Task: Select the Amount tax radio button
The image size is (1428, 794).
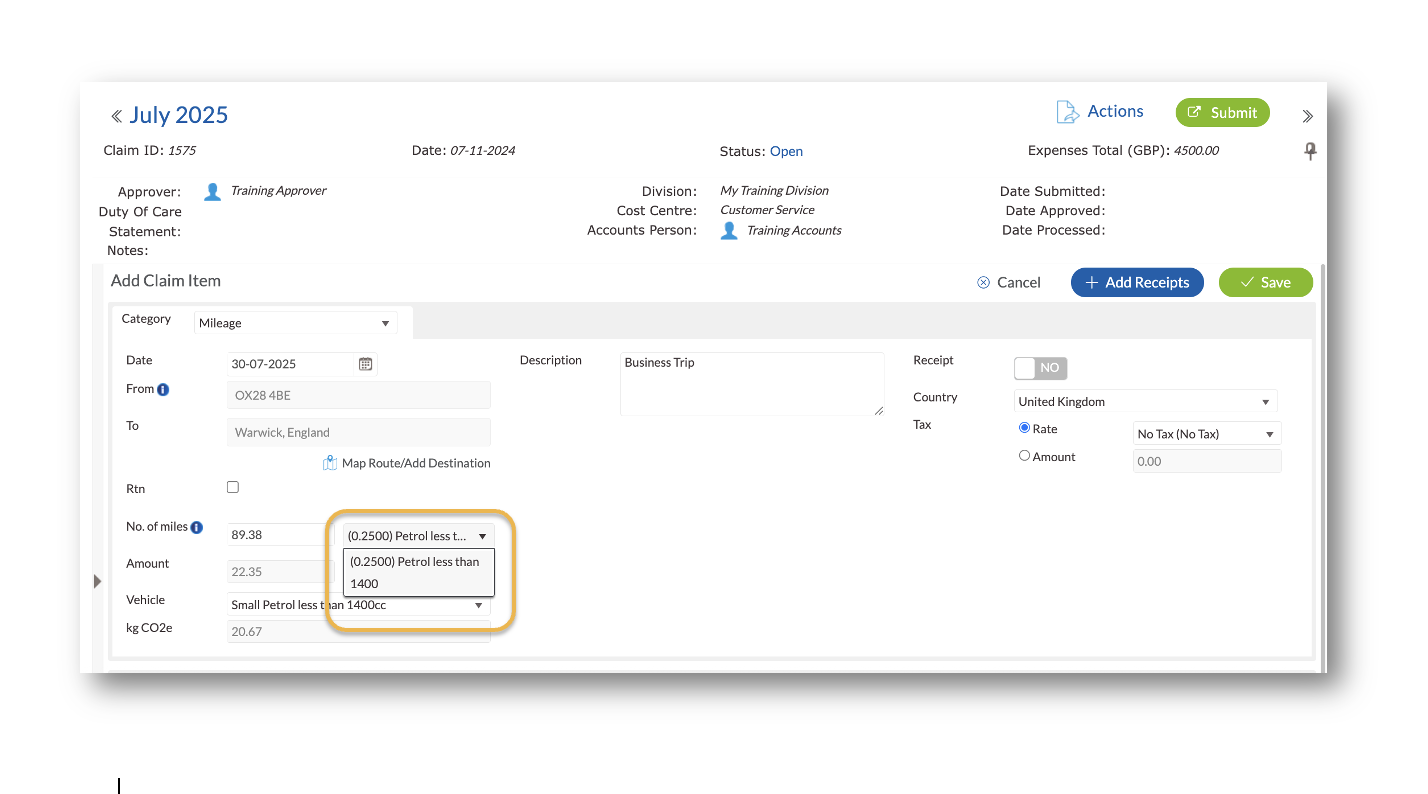Action: [x=1024, y=456]
